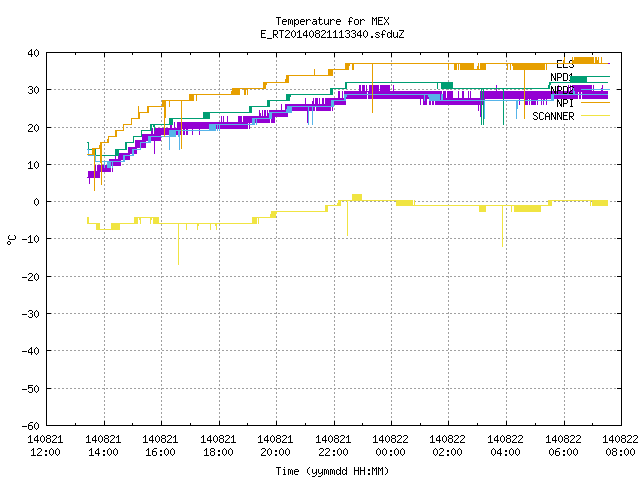Click the chart title 'Temperature for MEX'

point(332,21)
